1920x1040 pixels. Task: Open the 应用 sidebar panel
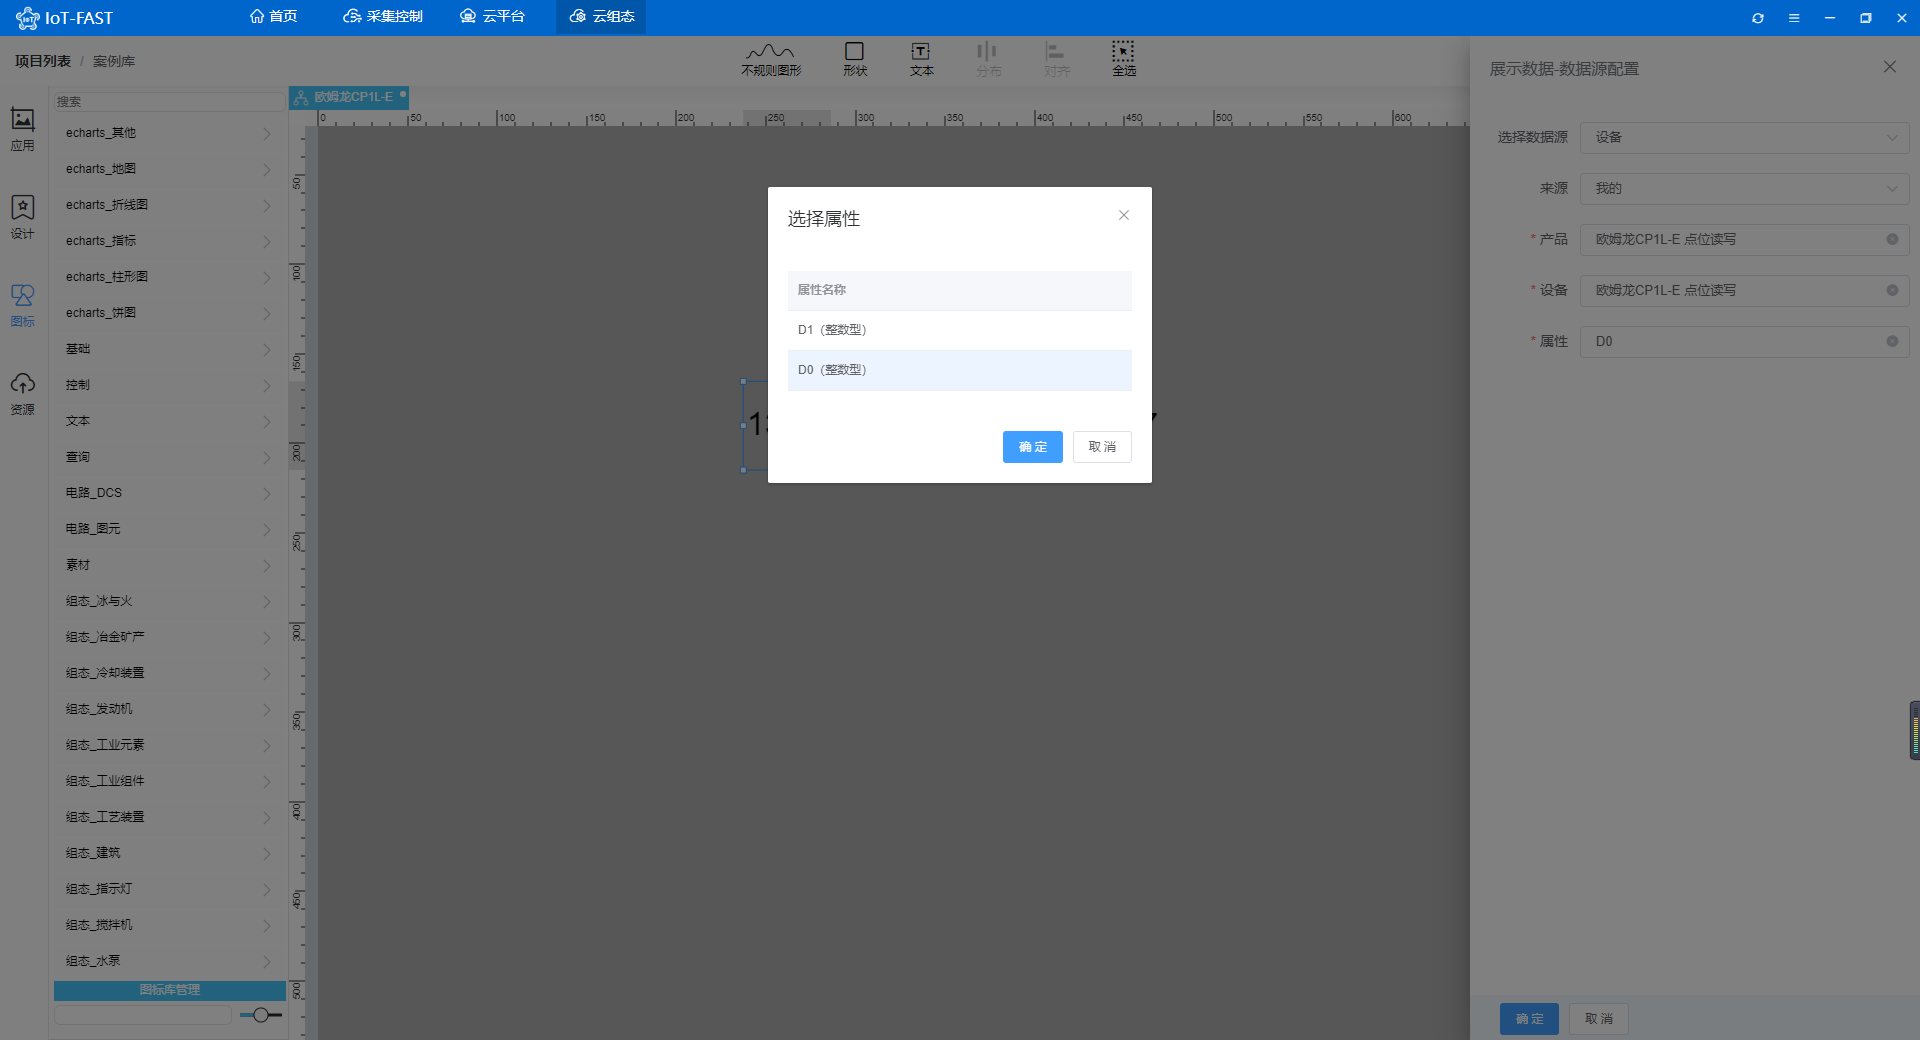(22, 130)
